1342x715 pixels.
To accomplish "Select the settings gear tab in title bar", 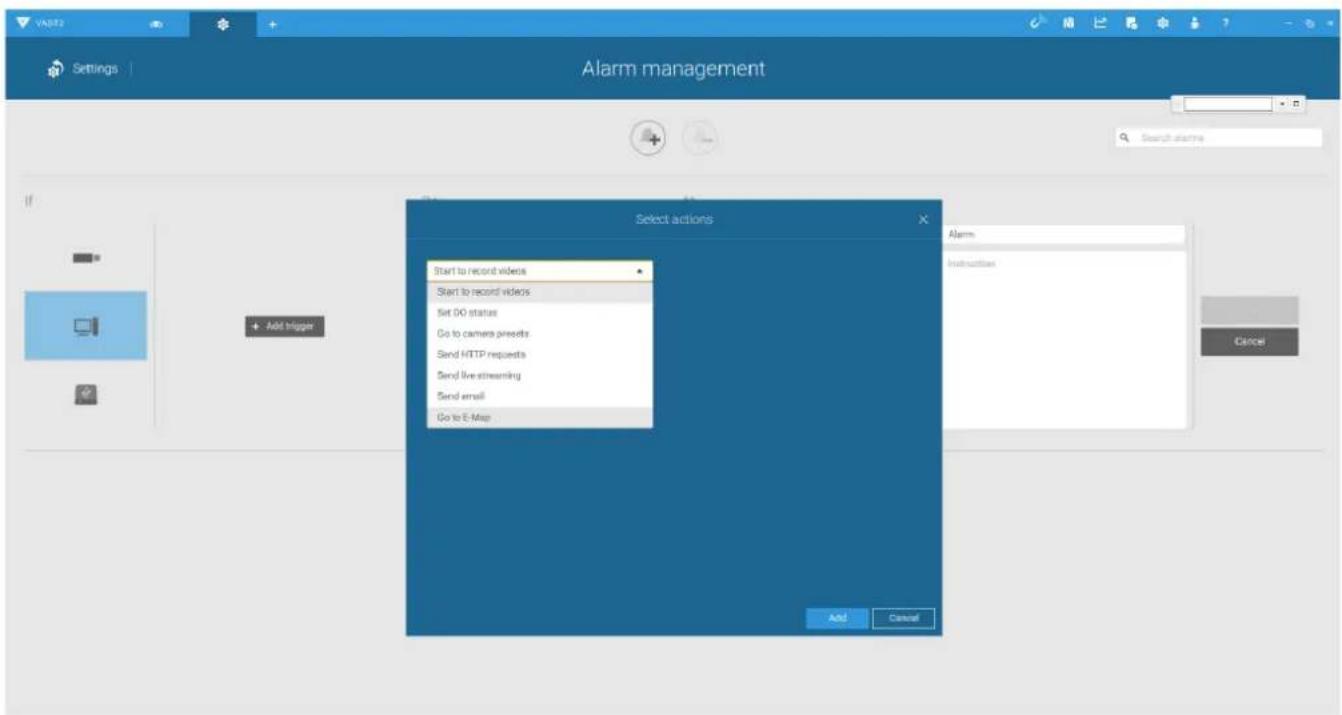I will click(224, 23).
